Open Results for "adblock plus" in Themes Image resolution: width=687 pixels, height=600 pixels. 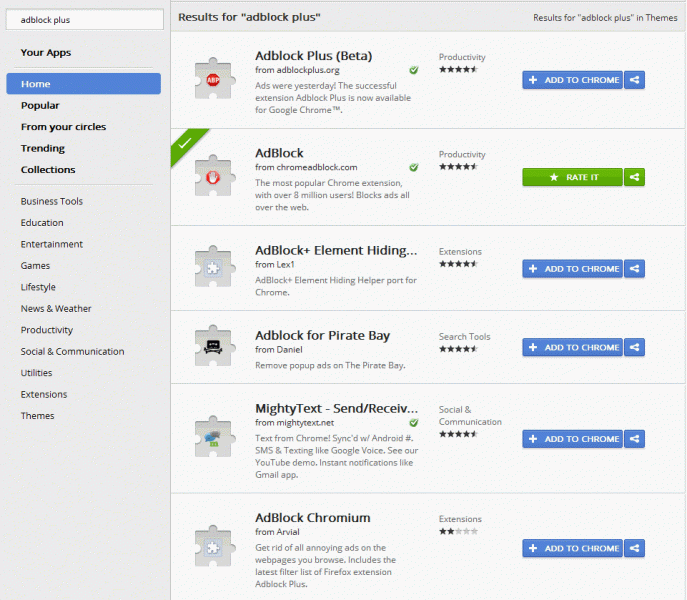[605, 18]
